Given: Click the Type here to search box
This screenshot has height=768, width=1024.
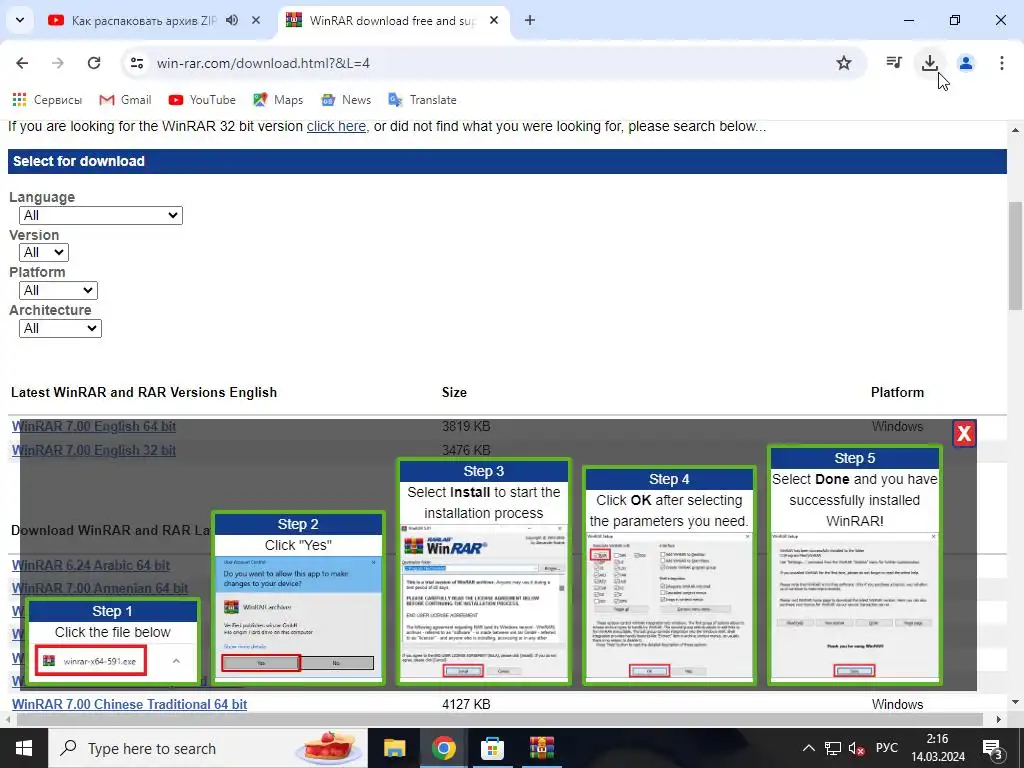Looking at the screenshot, I should [x=208, y=748].
